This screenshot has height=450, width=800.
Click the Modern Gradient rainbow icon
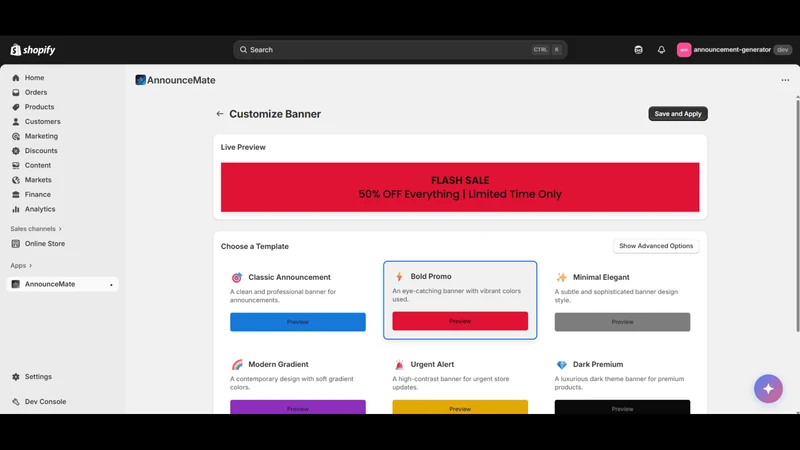coord(237,365)
